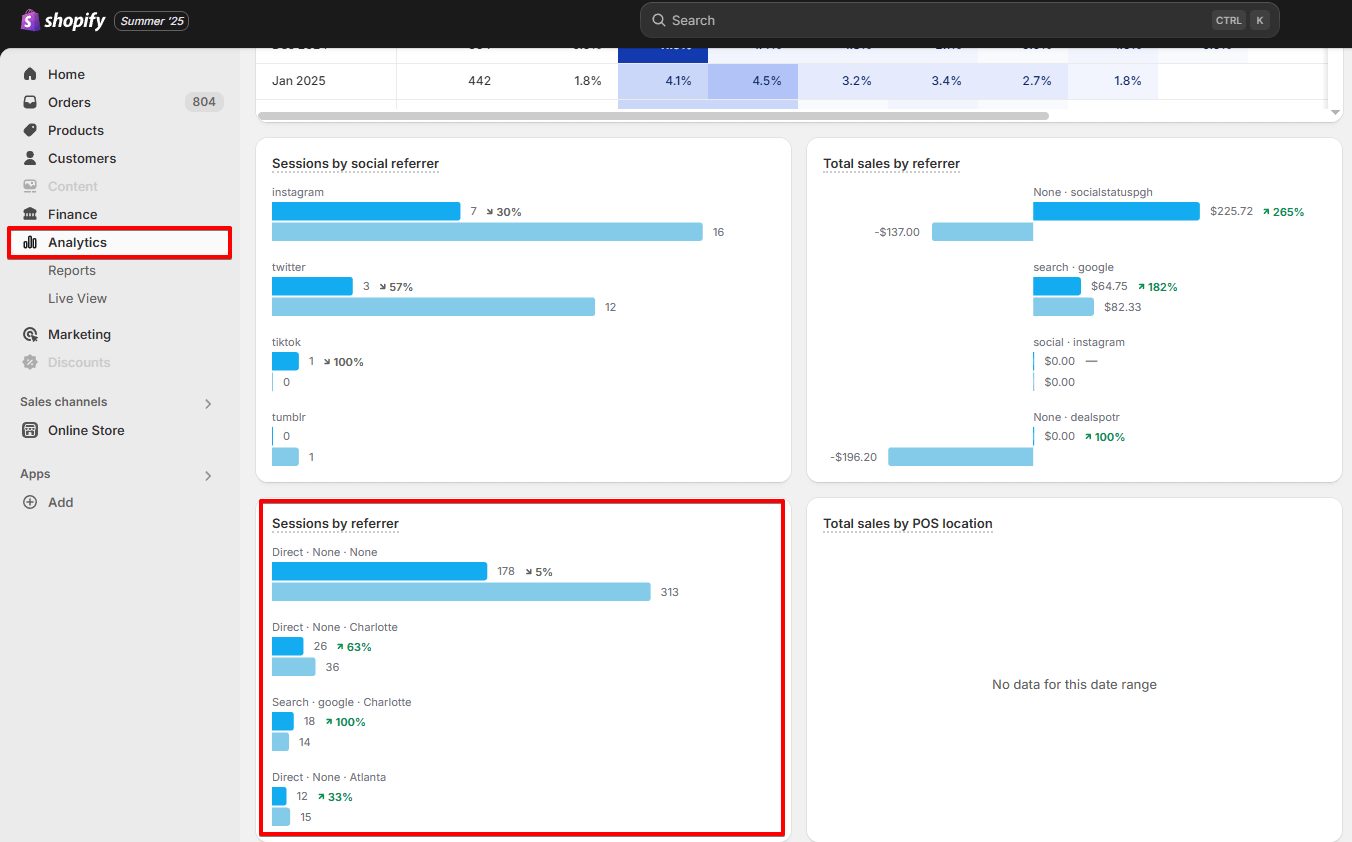
Task: Open Live View in sidebar
Action: coord(77,298)
